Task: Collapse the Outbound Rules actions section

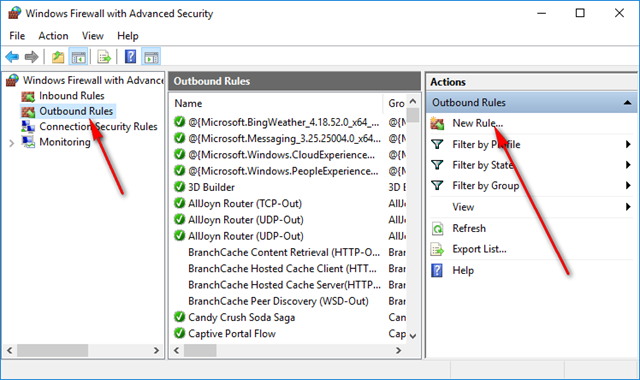Action: click(x=627, y=103)
